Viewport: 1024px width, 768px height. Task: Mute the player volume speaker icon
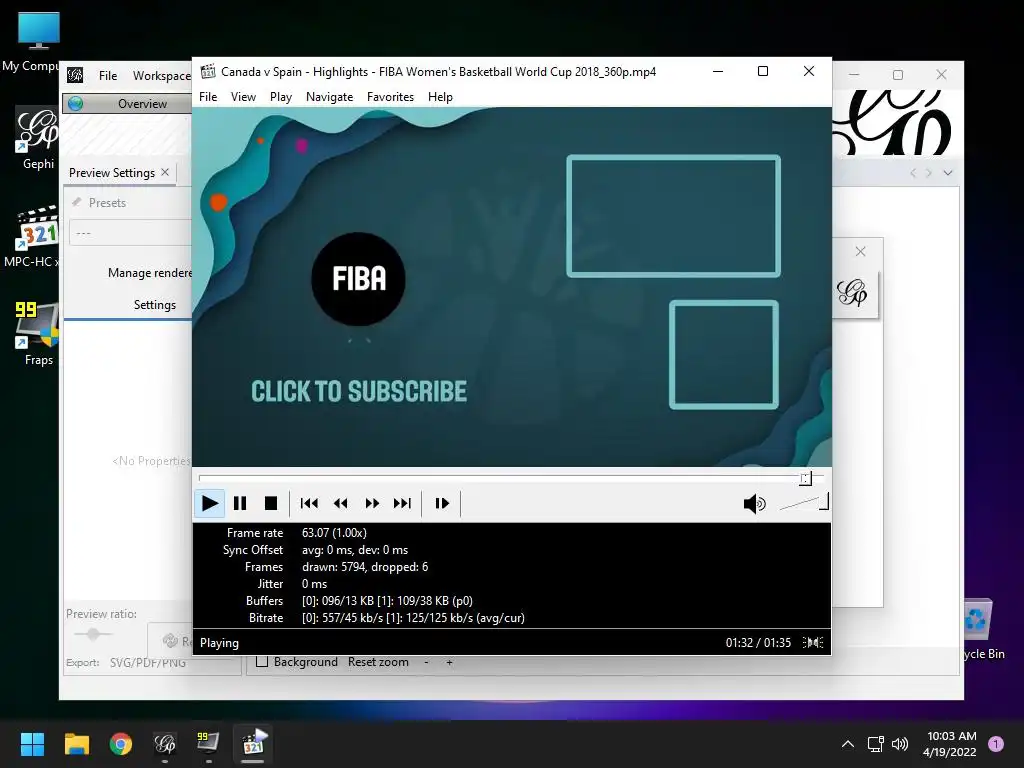[x=754, y=504]
